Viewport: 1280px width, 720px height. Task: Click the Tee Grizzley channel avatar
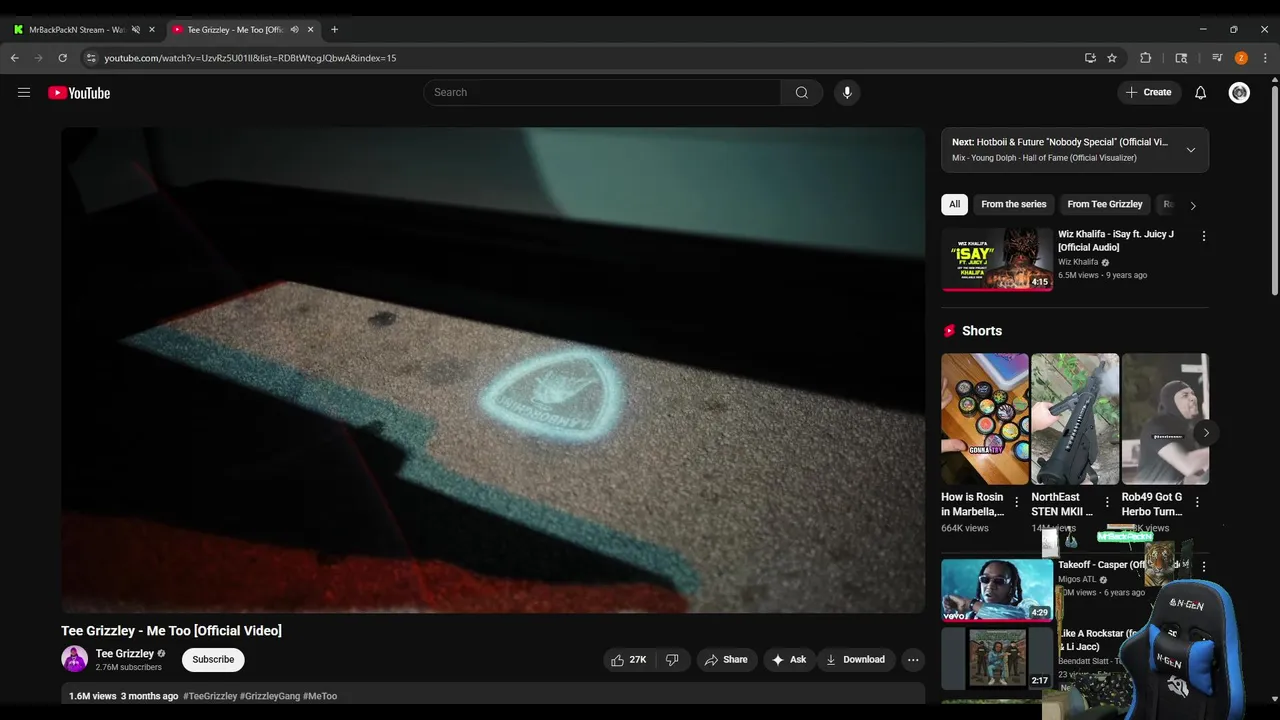(x=75, y=659)
